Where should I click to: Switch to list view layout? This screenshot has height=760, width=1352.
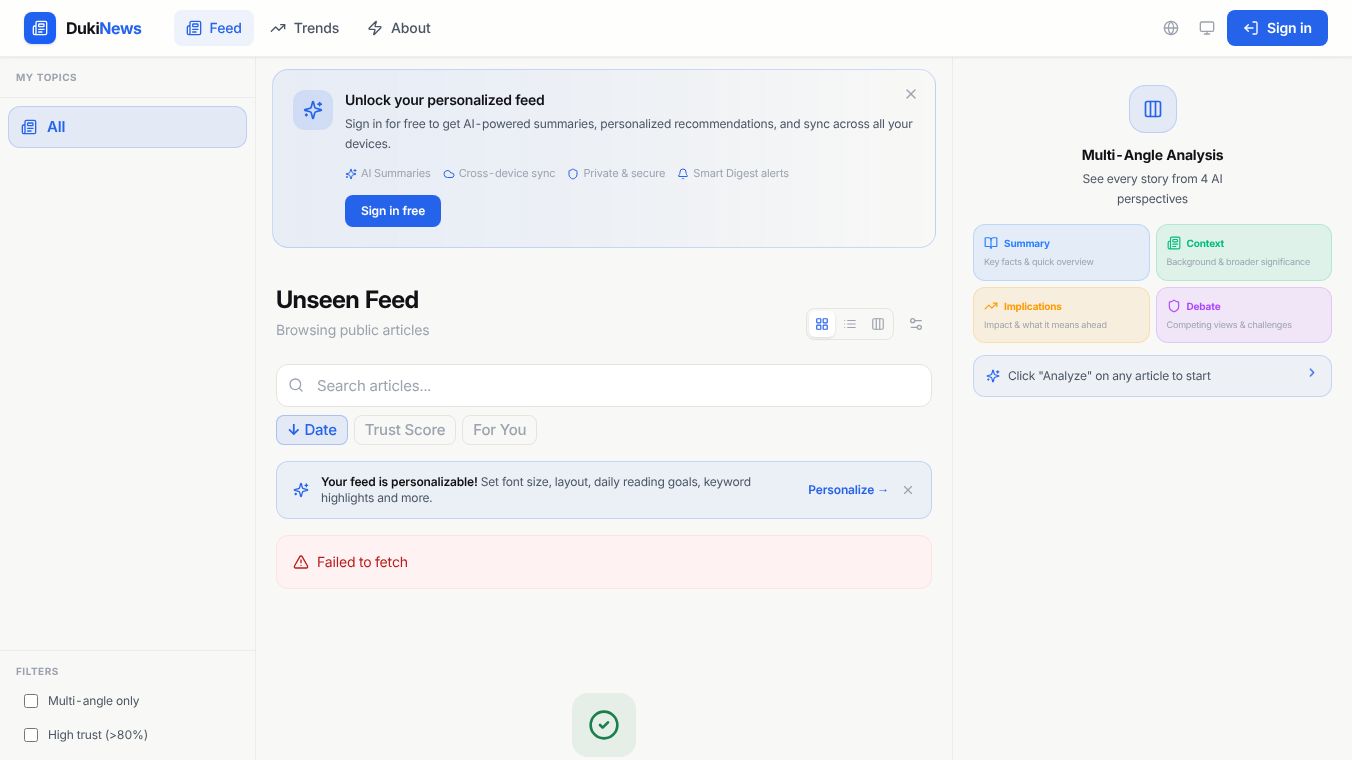coord(850,324)
